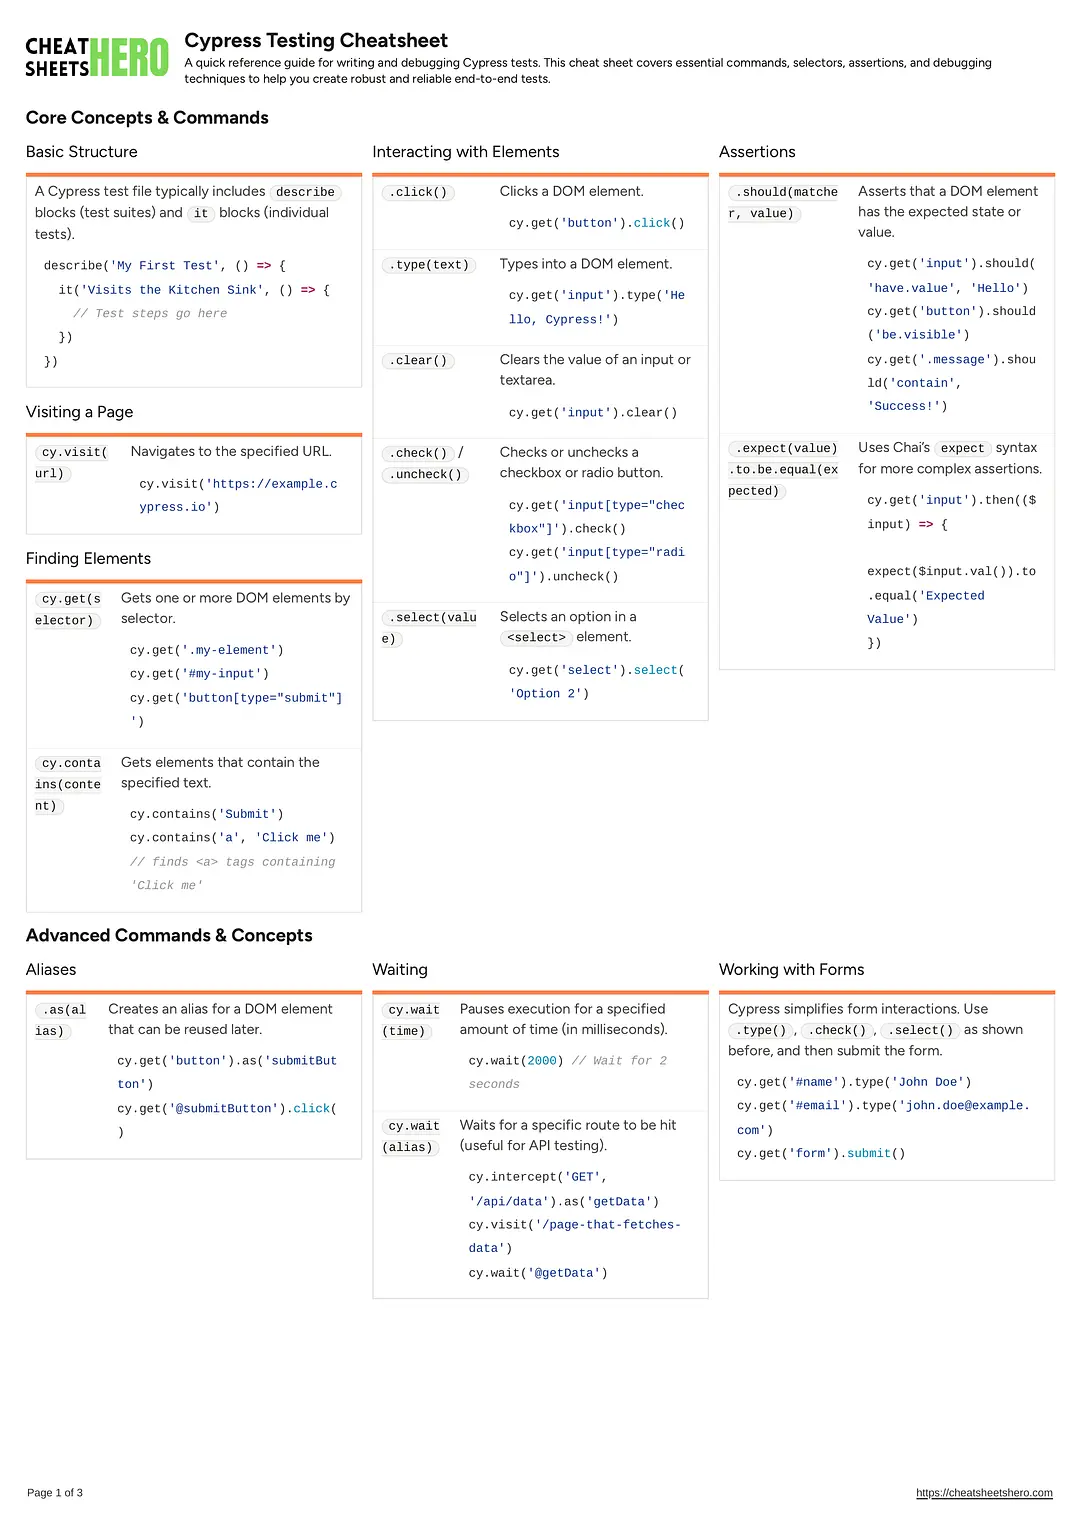The width and height of the screenshot is (1080, 1526).
Task: Click the .select() tag in Working with Forms
Action: point(920,1030)
